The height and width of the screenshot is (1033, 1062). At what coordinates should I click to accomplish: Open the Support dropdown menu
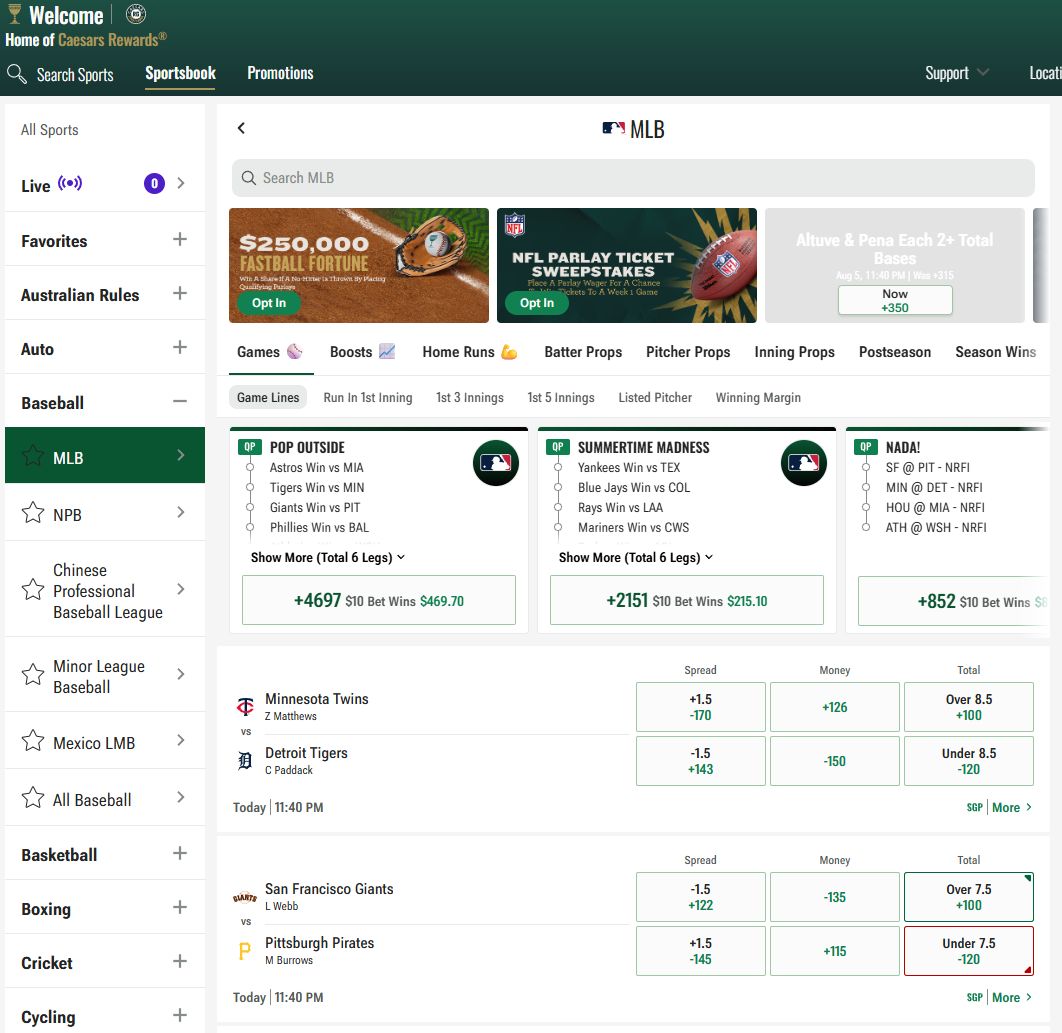(955, 73)
